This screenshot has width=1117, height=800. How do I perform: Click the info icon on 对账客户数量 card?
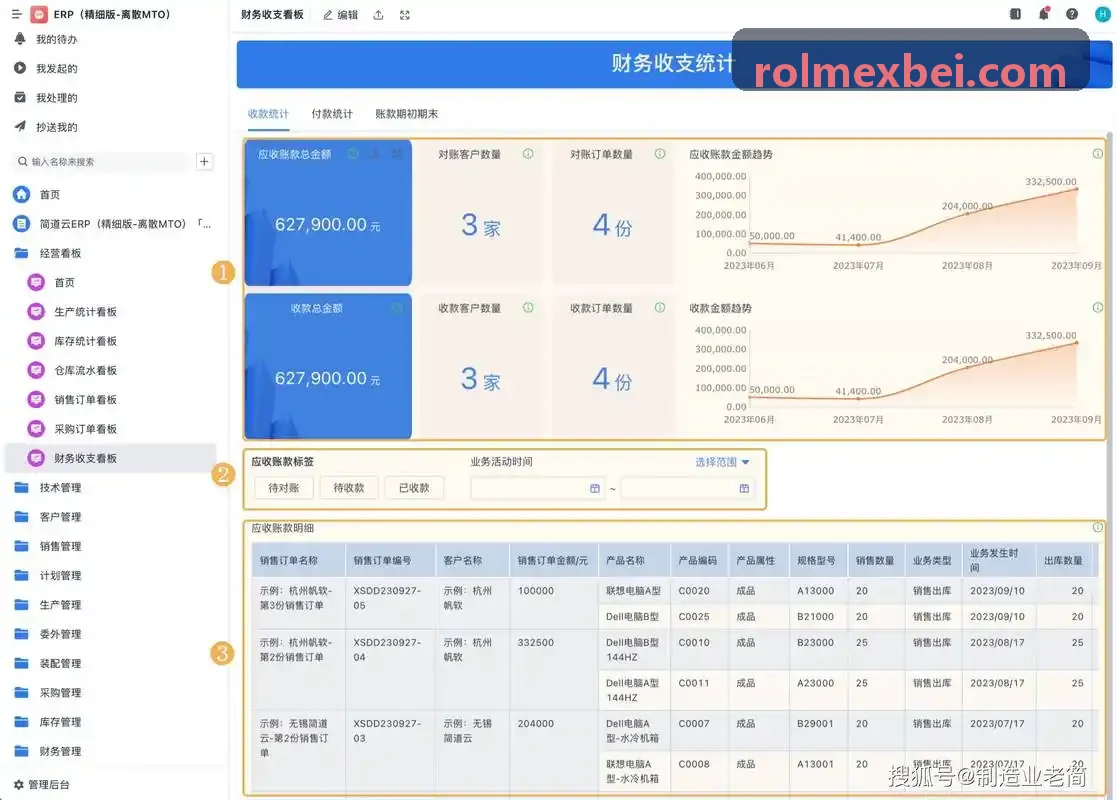(528, 154)
